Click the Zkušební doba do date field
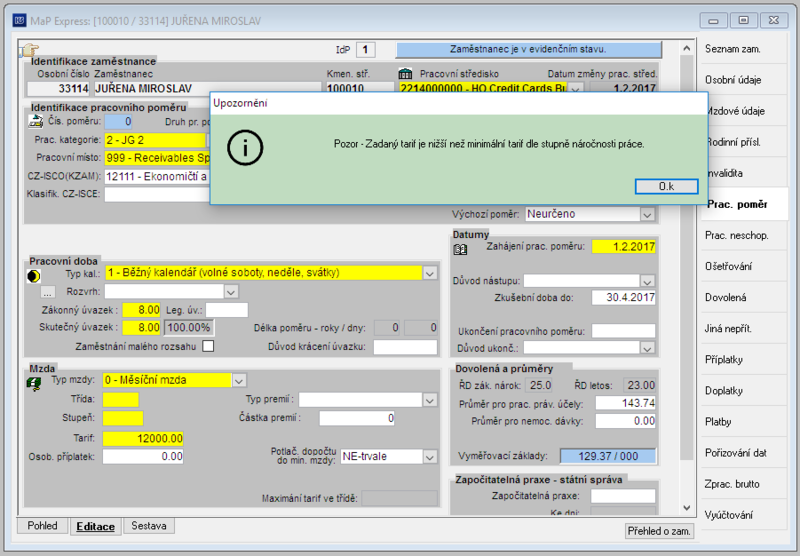The width and height of the screenshot is (800, 556). [x=623, y=297]
